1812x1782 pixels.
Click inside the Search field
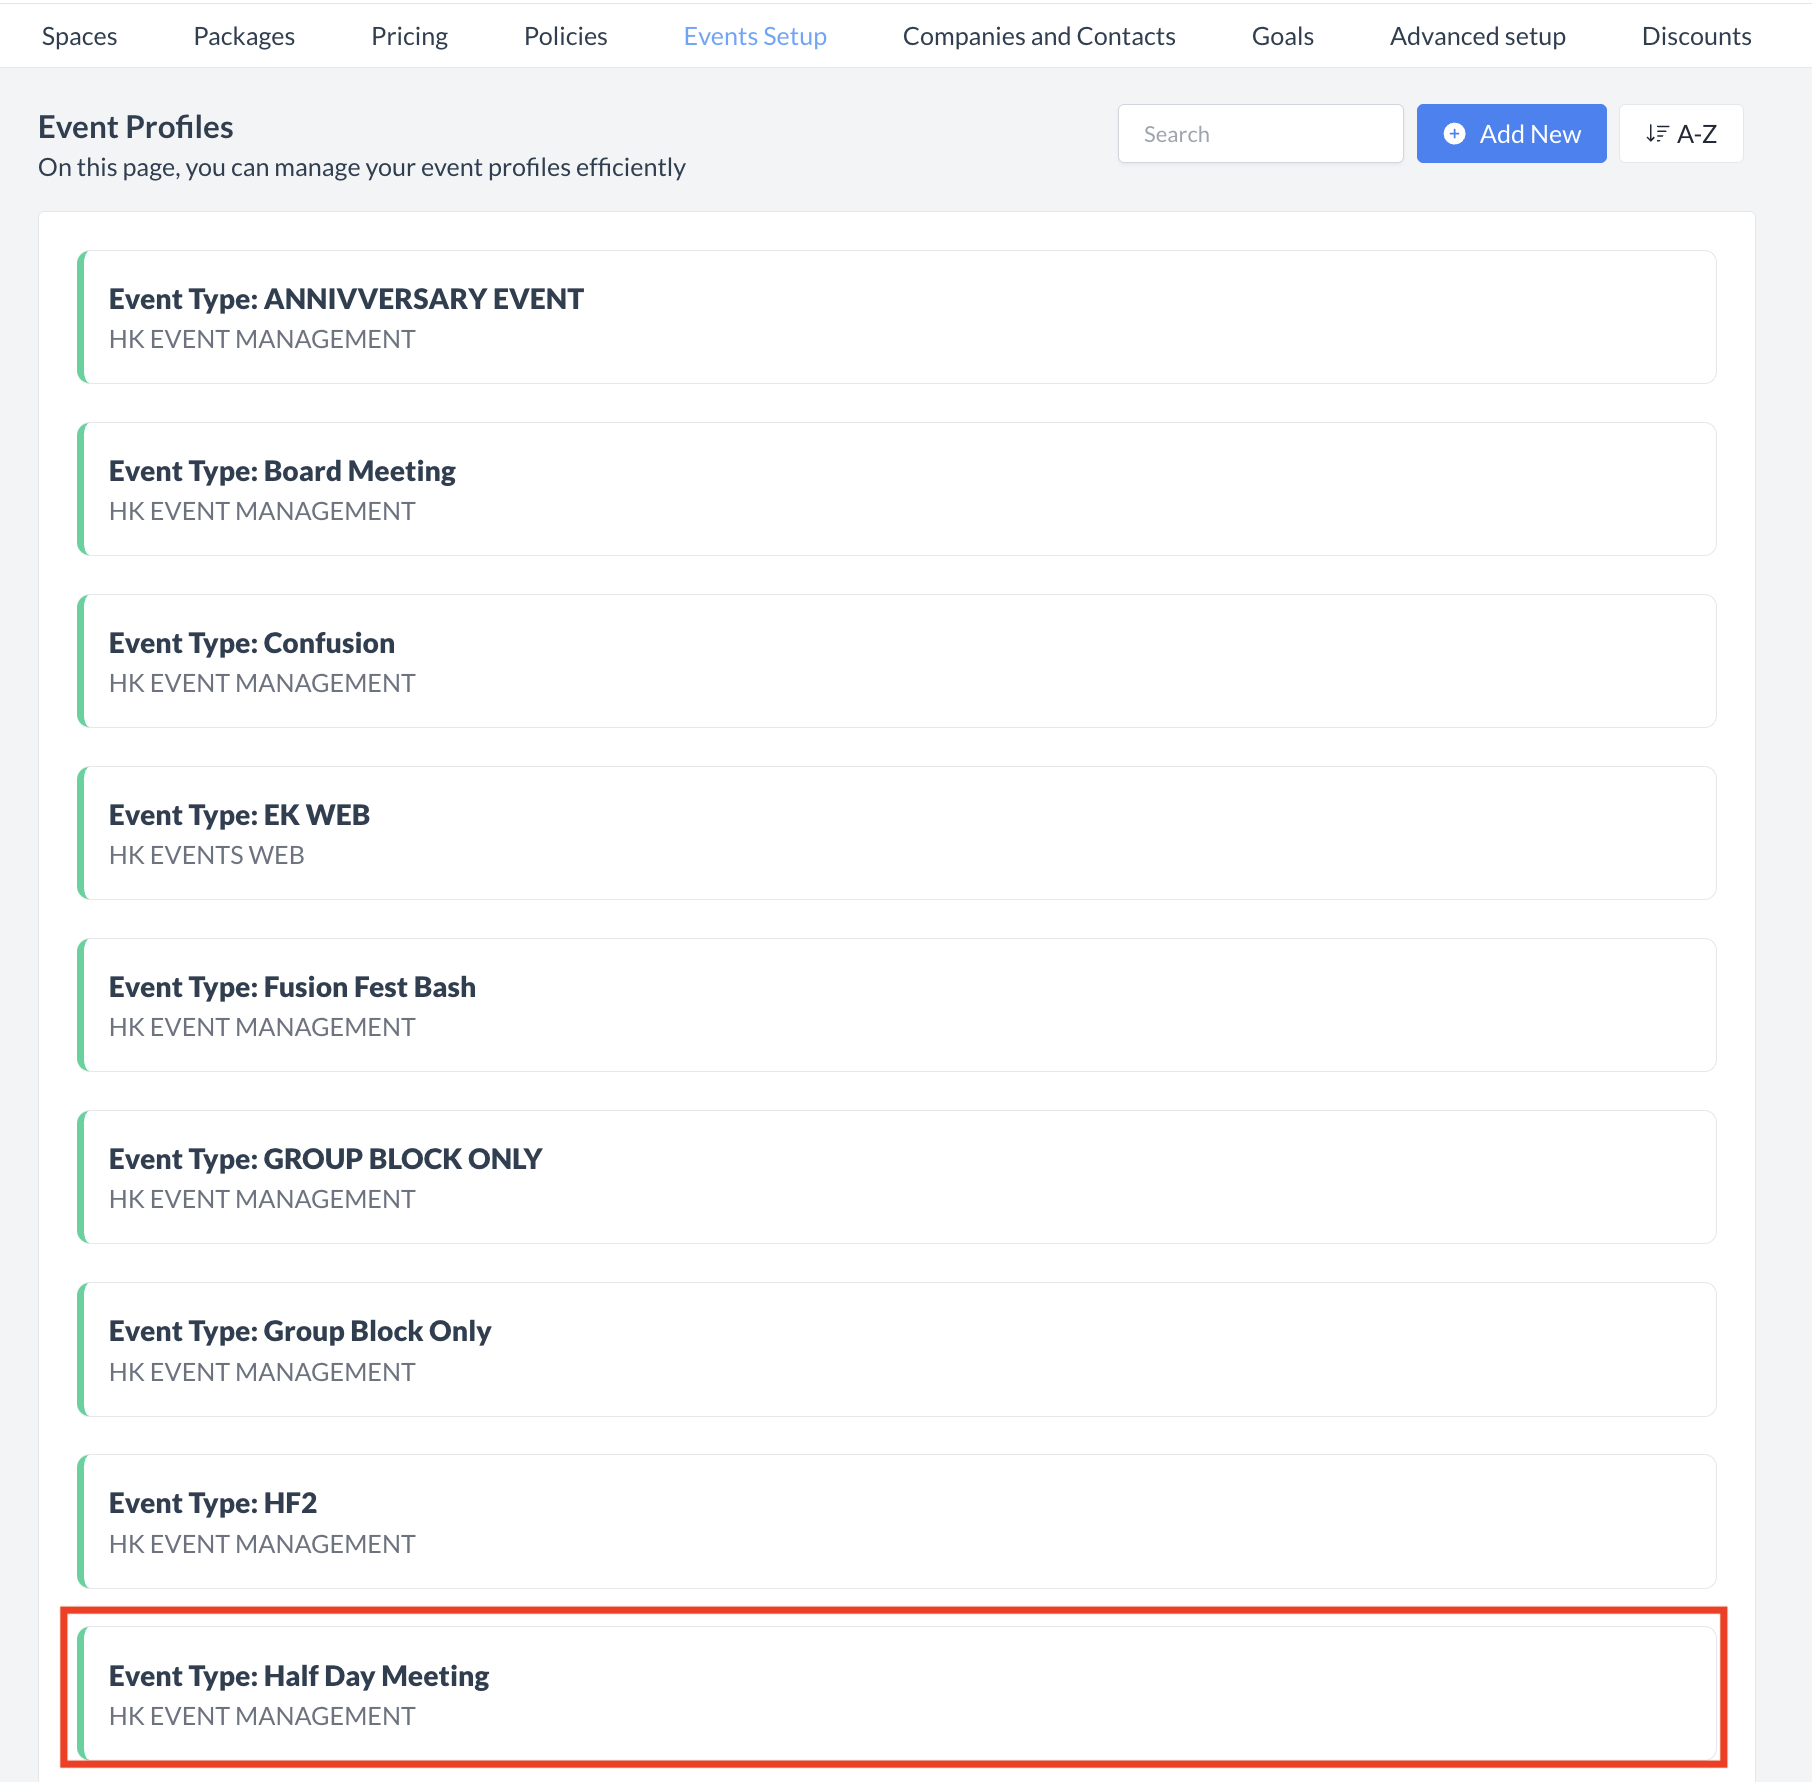[1260, 133]
